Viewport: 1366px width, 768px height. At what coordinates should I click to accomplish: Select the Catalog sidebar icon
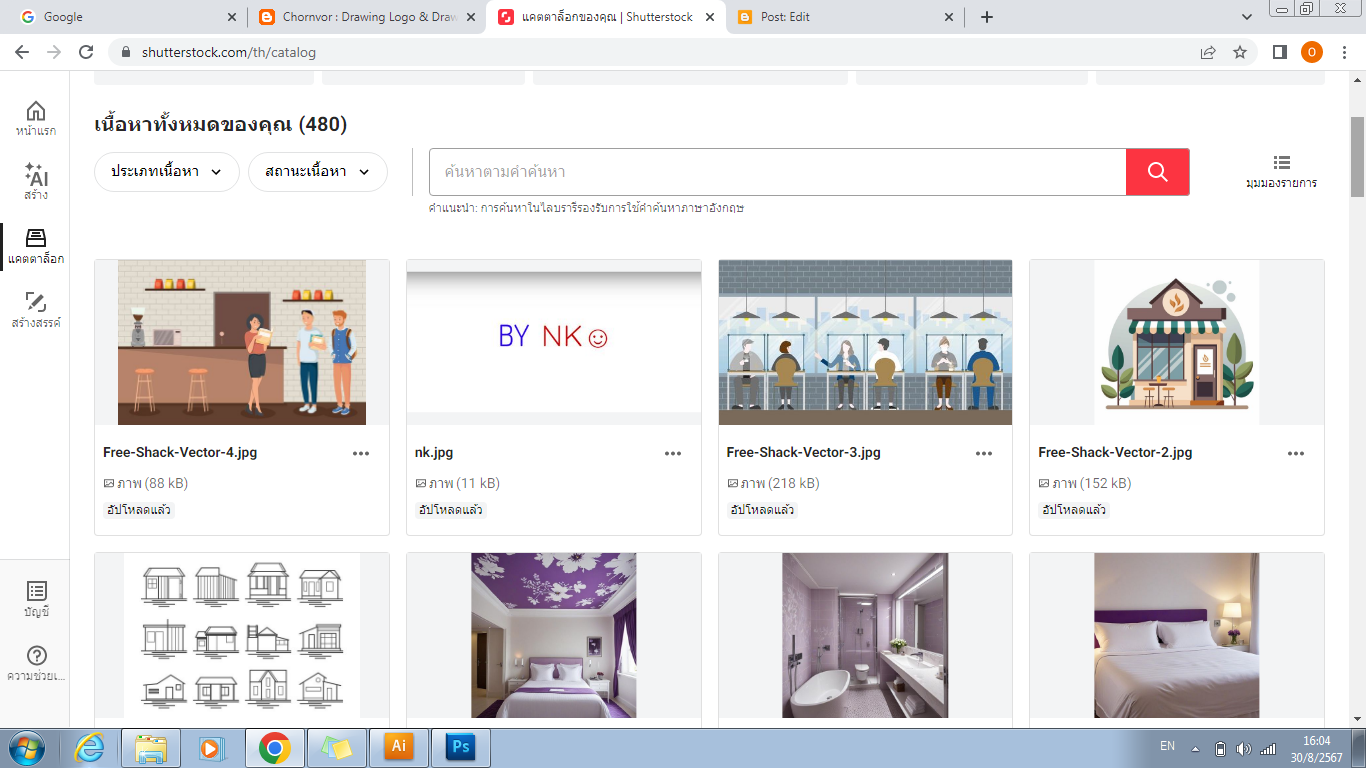(x=35, y=245)
